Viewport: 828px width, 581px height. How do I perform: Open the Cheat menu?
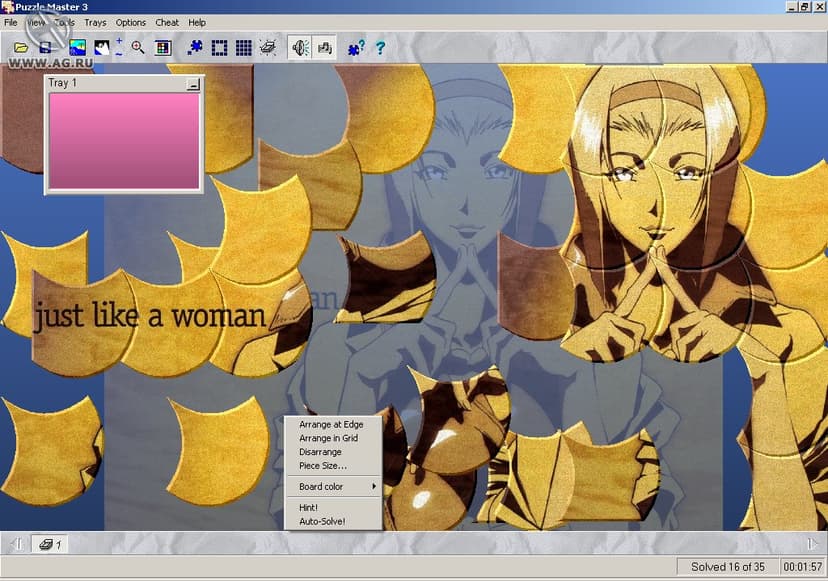pos(167,23)
